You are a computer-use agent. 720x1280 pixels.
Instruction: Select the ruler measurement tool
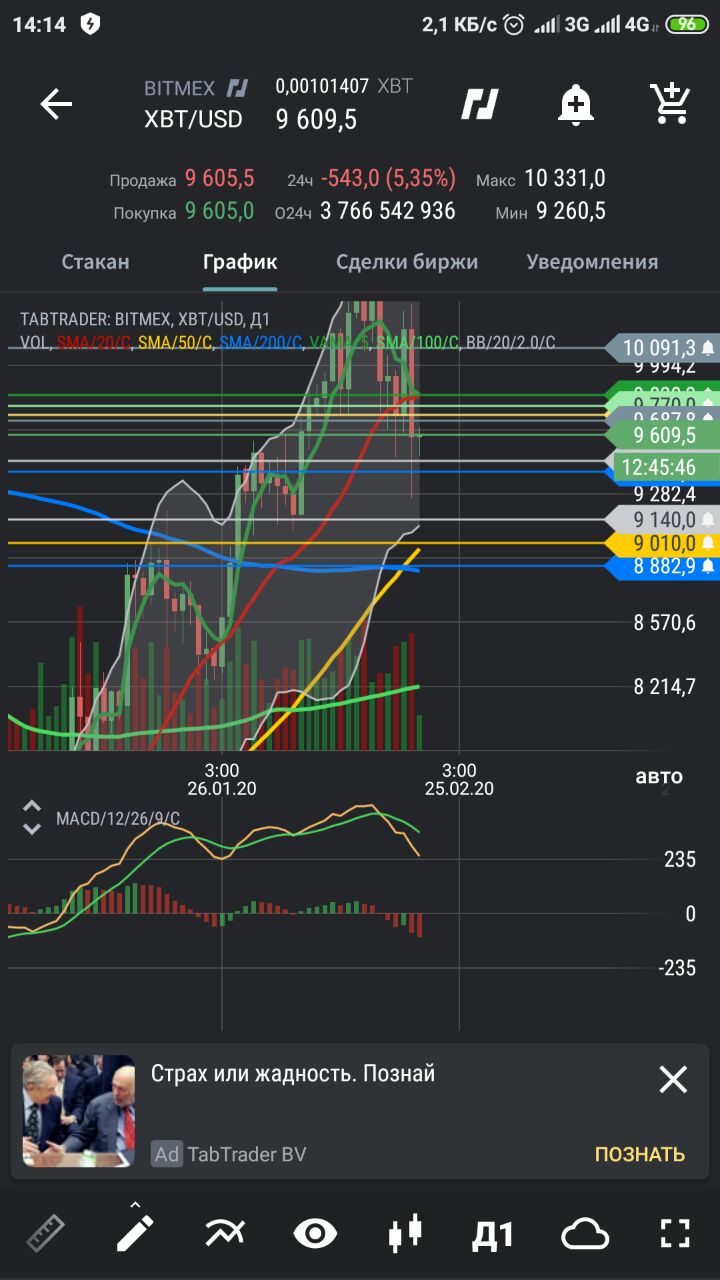45,1233
